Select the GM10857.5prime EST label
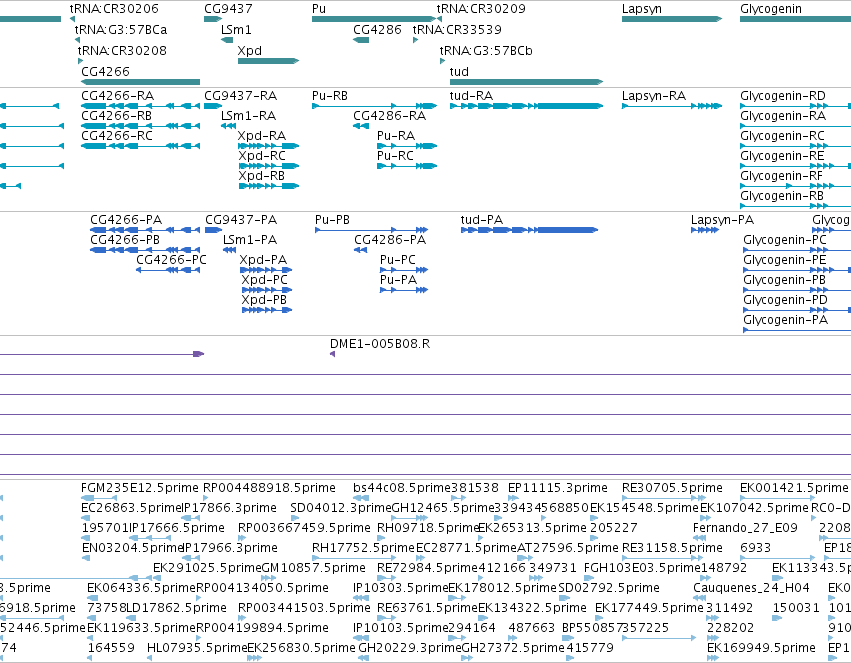851x663 pixels. click(314, 568)
